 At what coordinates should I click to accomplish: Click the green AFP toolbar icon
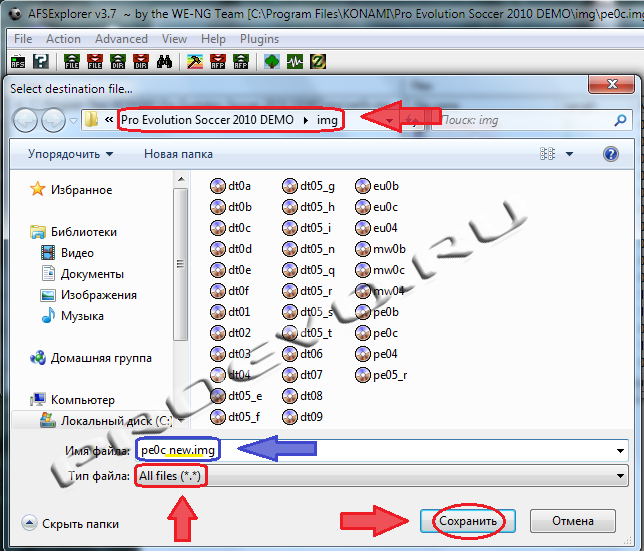(x=241, y=62)
